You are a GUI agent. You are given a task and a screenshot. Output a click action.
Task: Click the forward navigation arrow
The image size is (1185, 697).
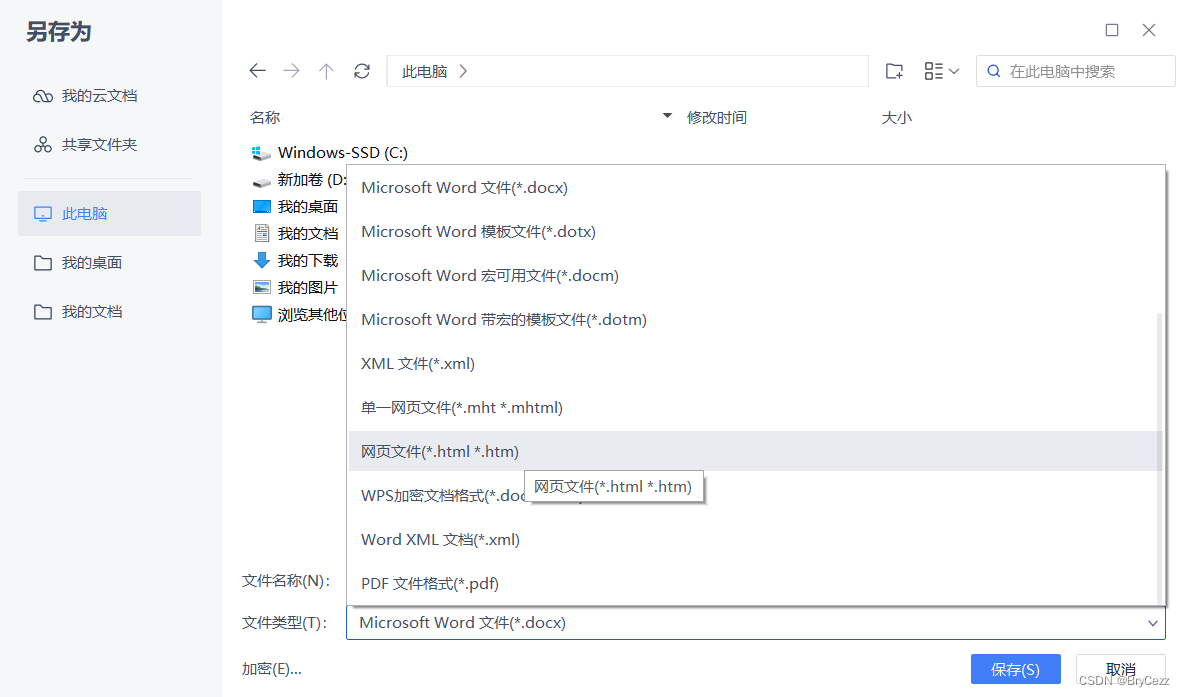[x=291, y=71]
